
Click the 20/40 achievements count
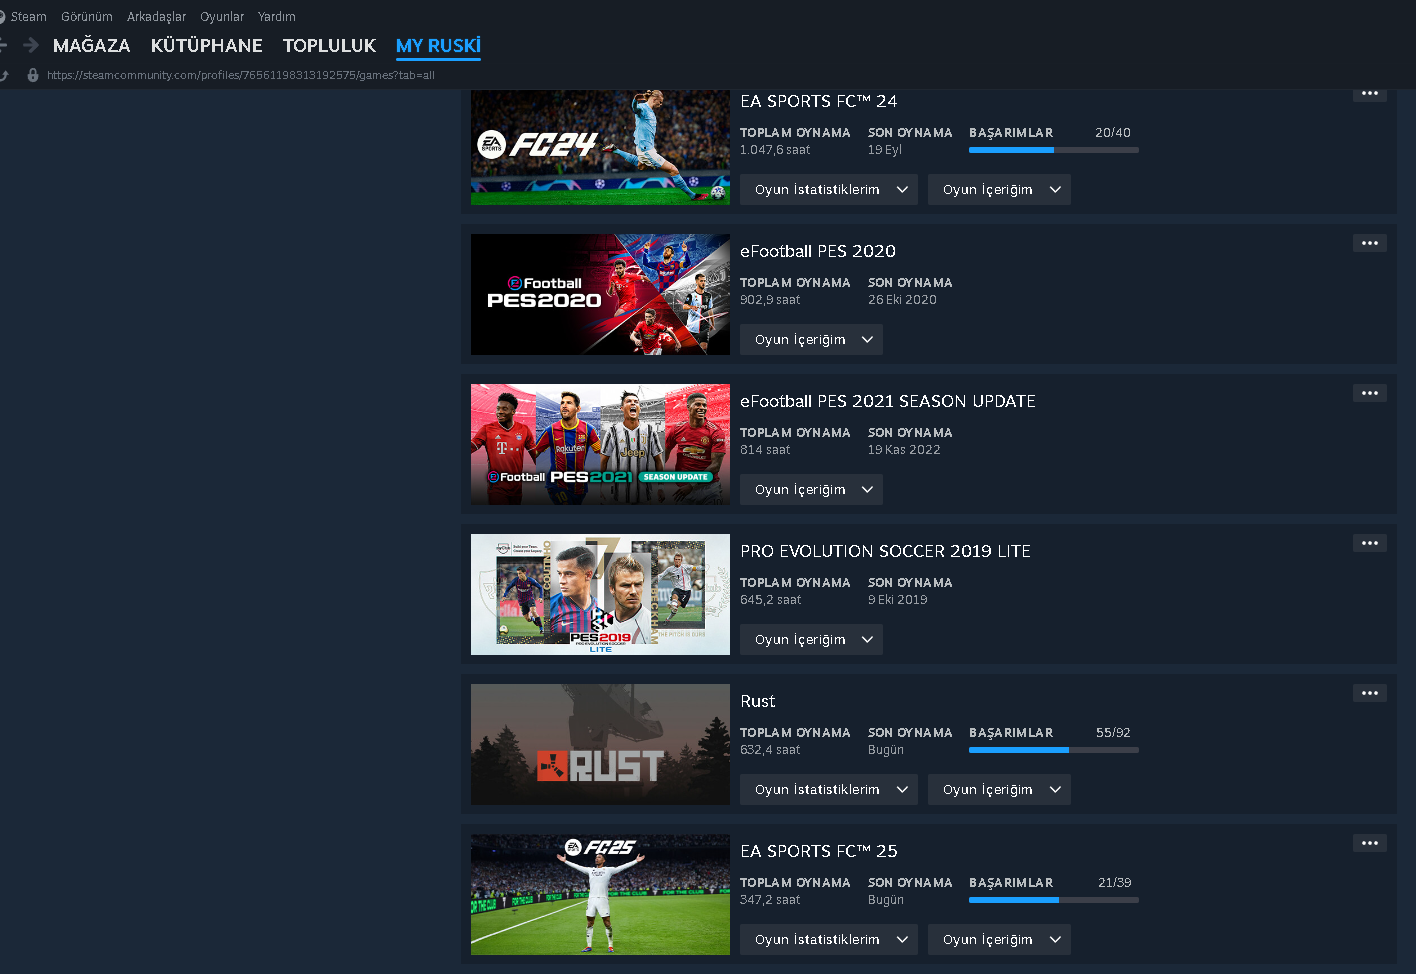1113,133
